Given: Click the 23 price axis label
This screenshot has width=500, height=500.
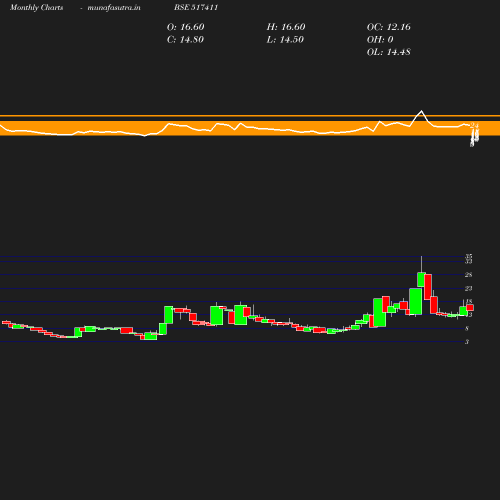Looking at the screenshot, I should pyautogui.click(x=469, y=288).
